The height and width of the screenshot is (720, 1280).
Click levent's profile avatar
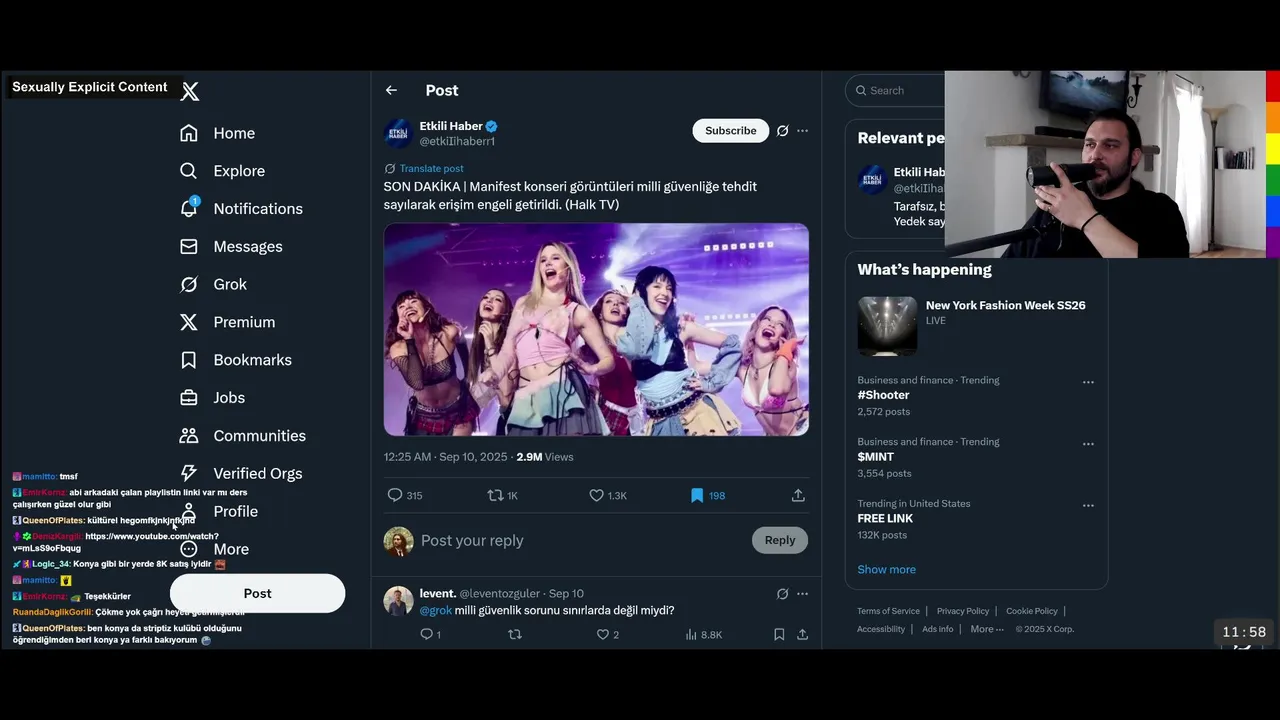pos(399,601)
